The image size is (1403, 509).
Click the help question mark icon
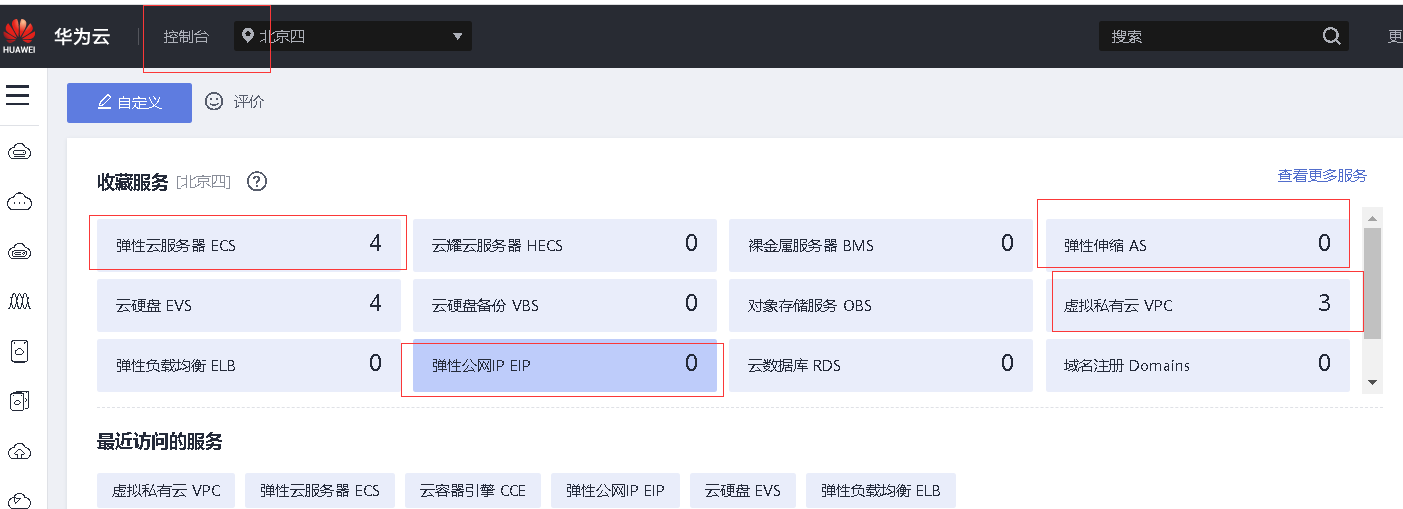pyautogui.click(x=257, y=182)
